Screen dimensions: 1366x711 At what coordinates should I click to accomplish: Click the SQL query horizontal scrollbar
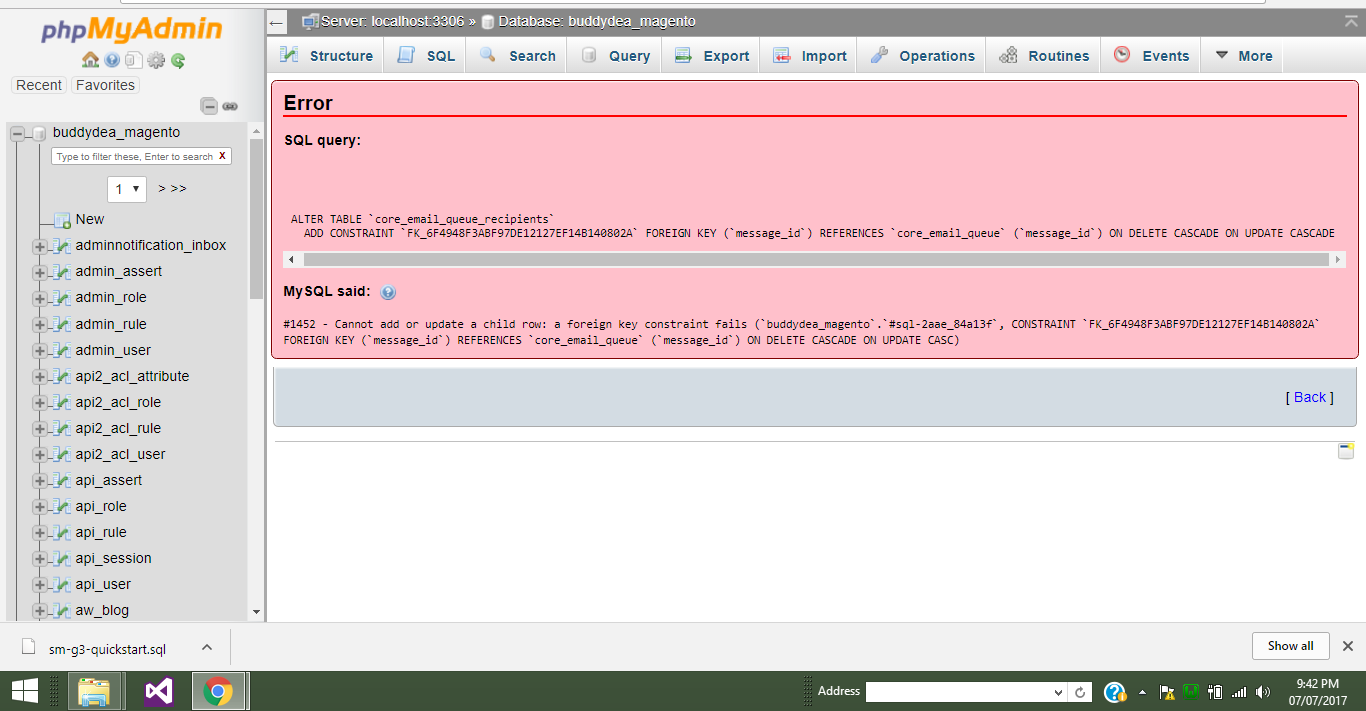point(814,259)
